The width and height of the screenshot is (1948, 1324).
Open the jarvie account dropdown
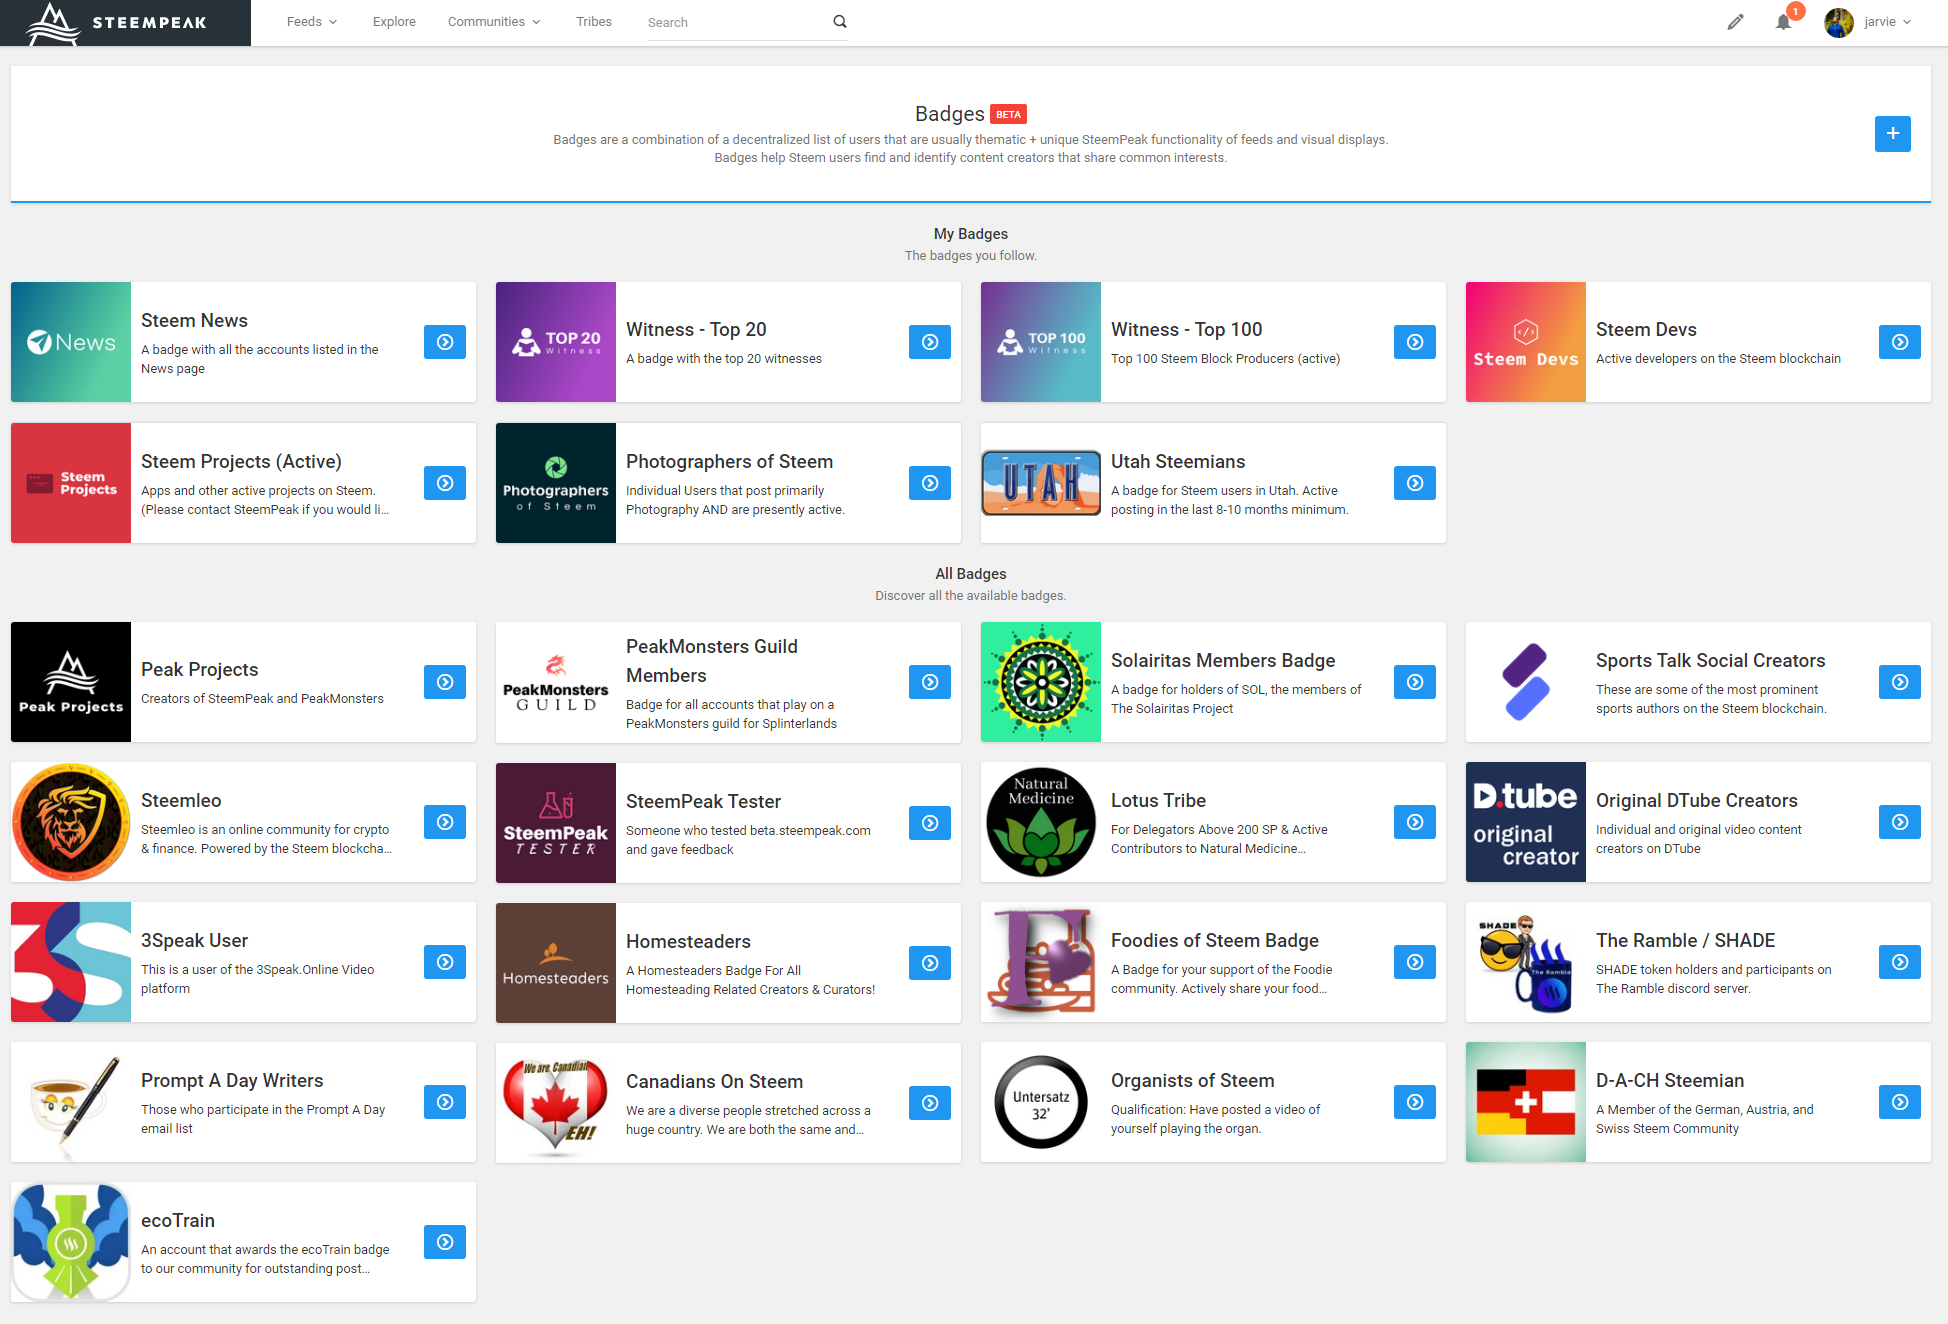pos(1887,22)
